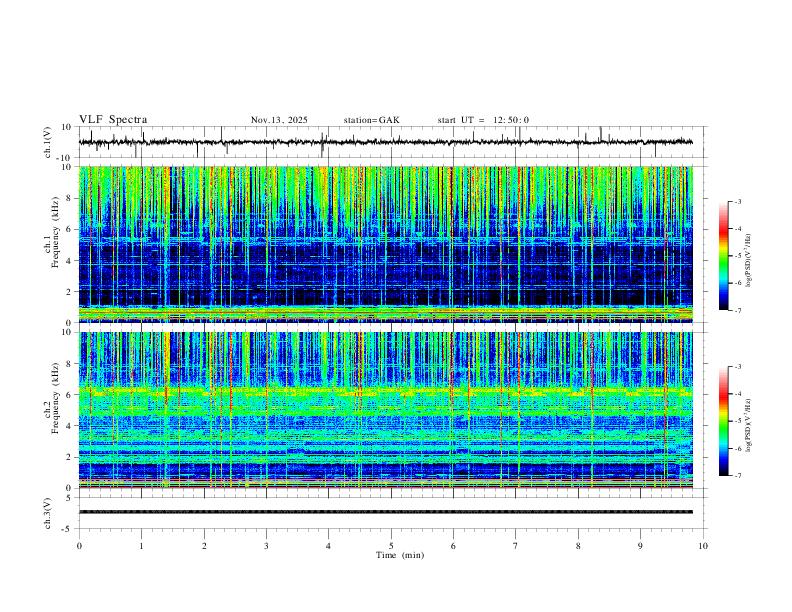
Task: Select the "Time (min)" axis label
Action: click(x=400, y=555)
